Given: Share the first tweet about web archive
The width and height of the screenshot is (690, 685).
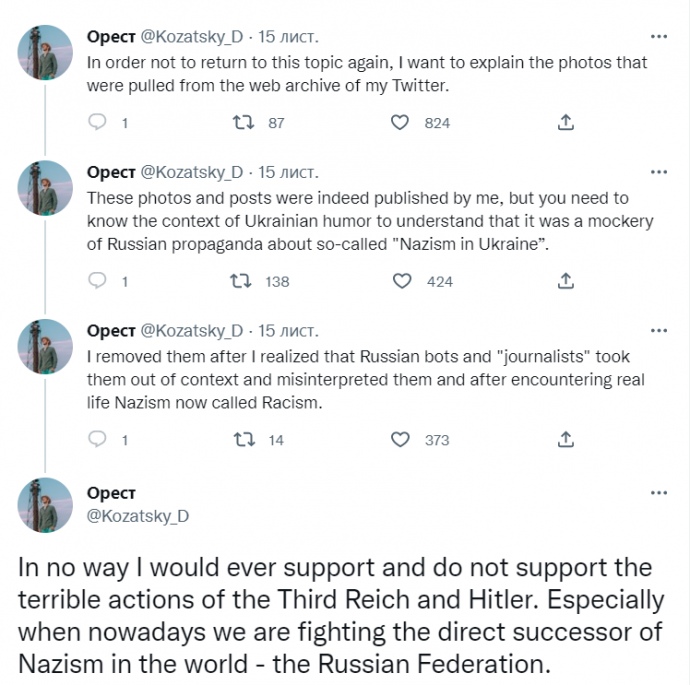Looking at the screenshot, I should (x=565, y=122).
